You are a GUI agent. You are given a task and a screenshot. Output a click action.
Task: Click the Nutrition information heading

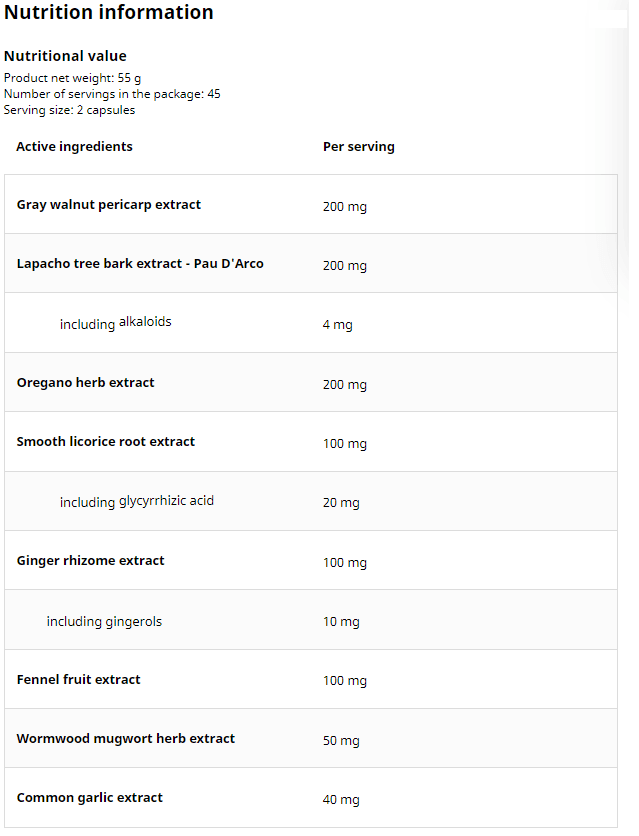click(x=108, y=13)
